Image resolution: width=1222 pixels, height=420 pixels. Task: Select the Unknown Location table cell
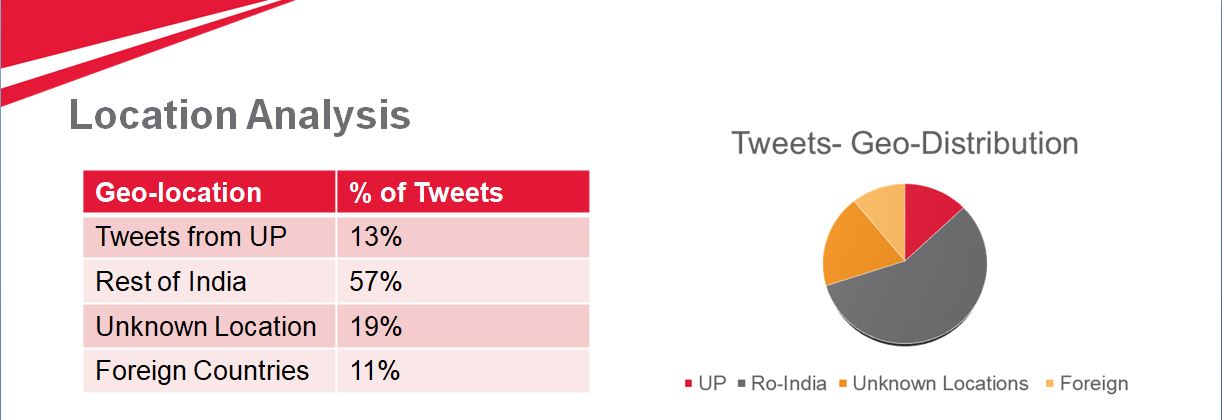(210, 327)
